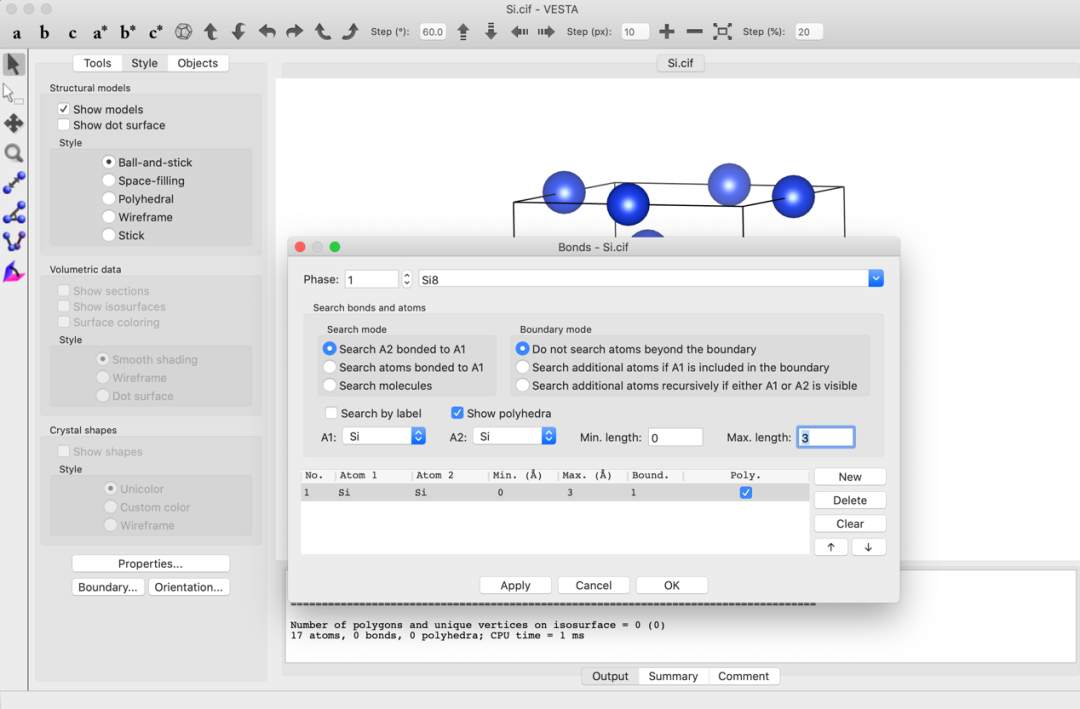The image size is (1080, 709).
Task: Open the phase name Si8 dropdown
Action: pyautogui.click(x=875, y=279)
